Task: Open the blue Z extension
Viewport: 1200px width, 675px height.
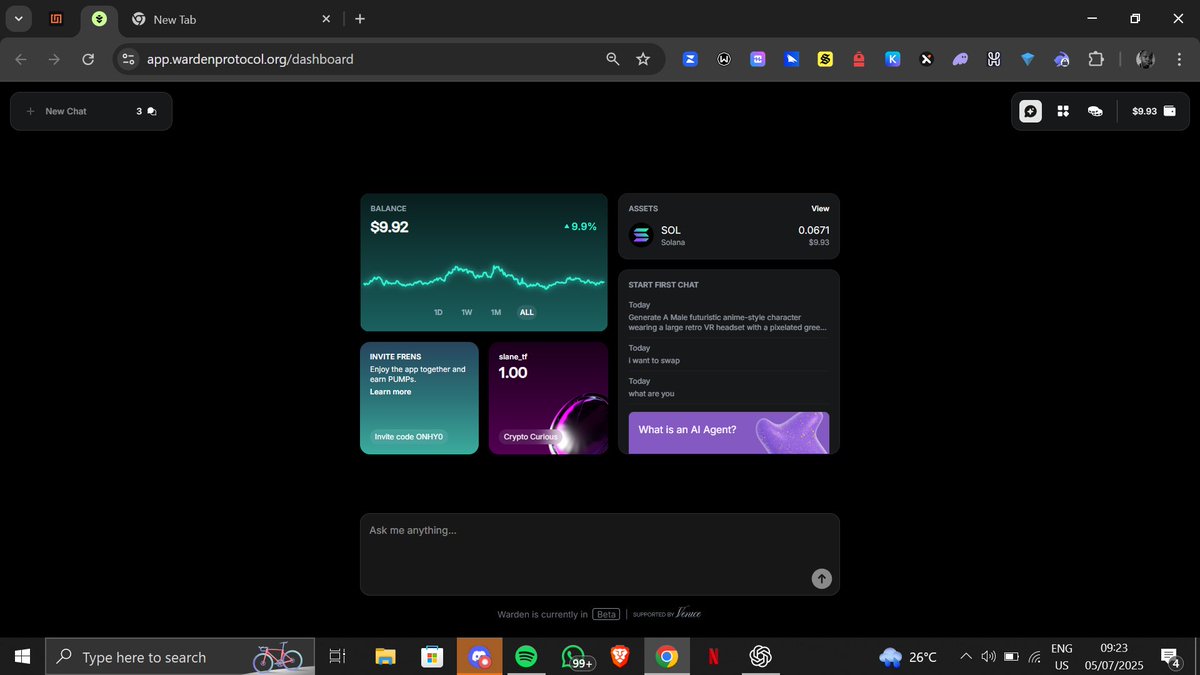Action: click(x=690, y=59)
